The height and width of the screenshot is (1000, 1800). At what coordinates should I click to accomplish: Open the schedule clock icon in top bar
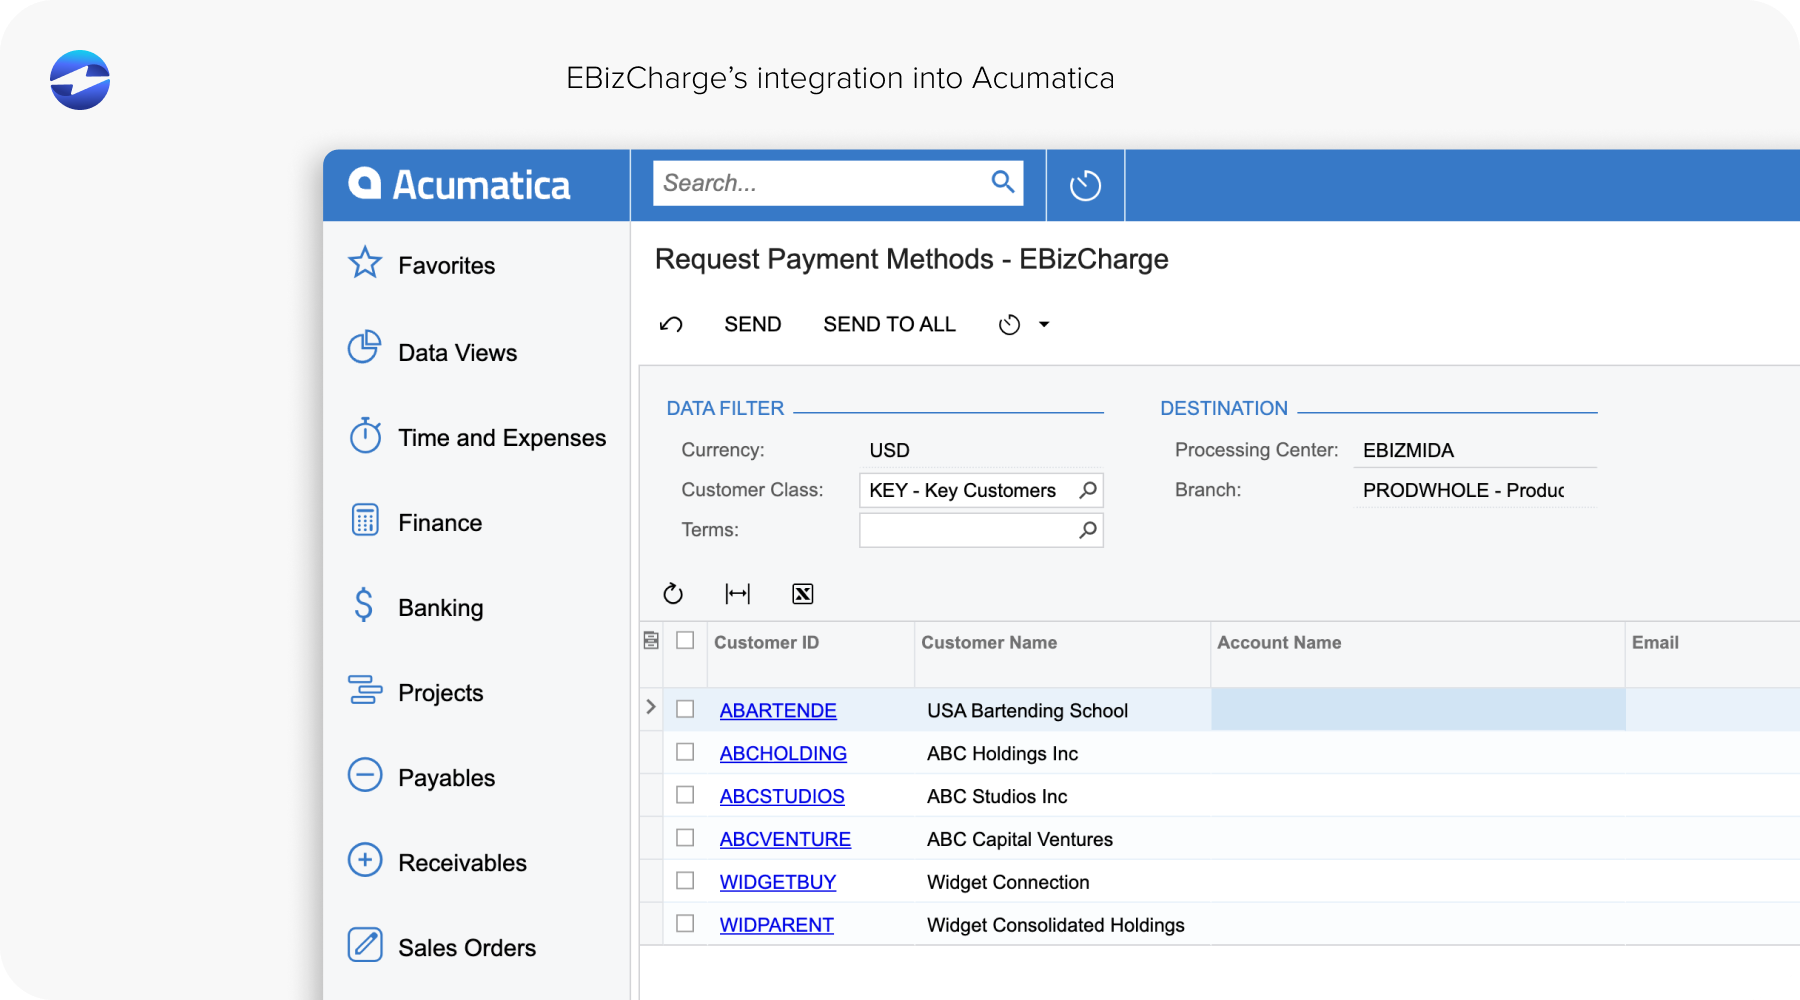tap(1085, 185)
